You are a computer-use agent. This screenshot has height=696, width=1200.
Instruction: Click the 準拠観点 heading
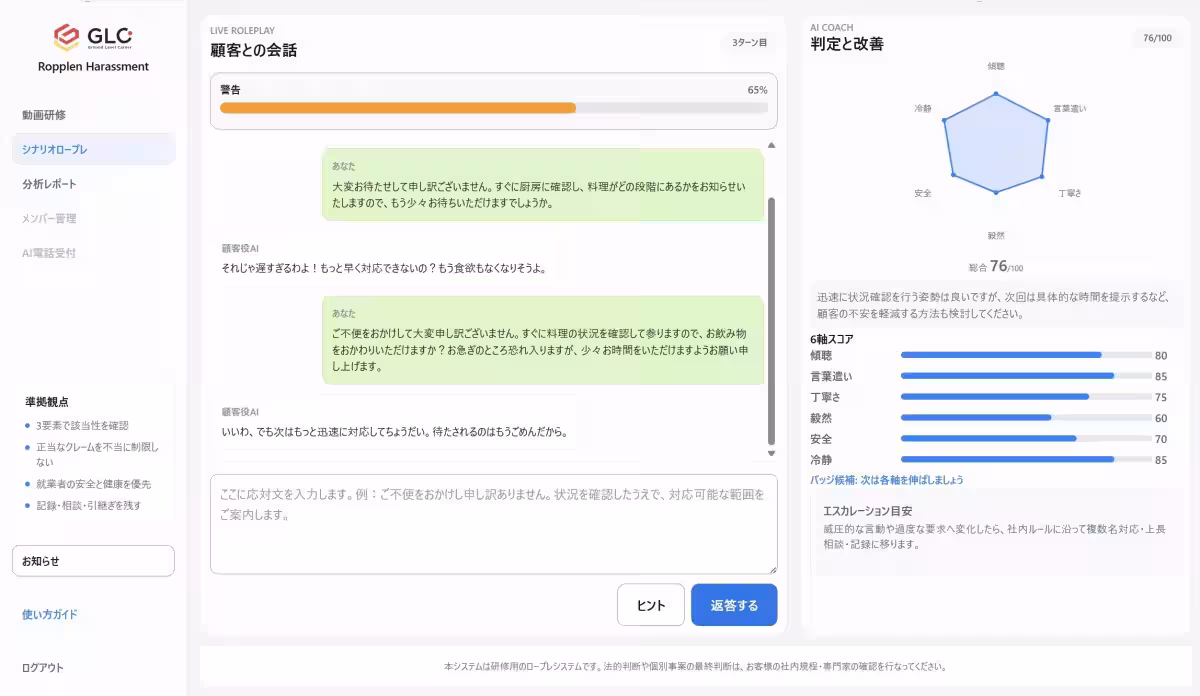[x=47, y=402]
